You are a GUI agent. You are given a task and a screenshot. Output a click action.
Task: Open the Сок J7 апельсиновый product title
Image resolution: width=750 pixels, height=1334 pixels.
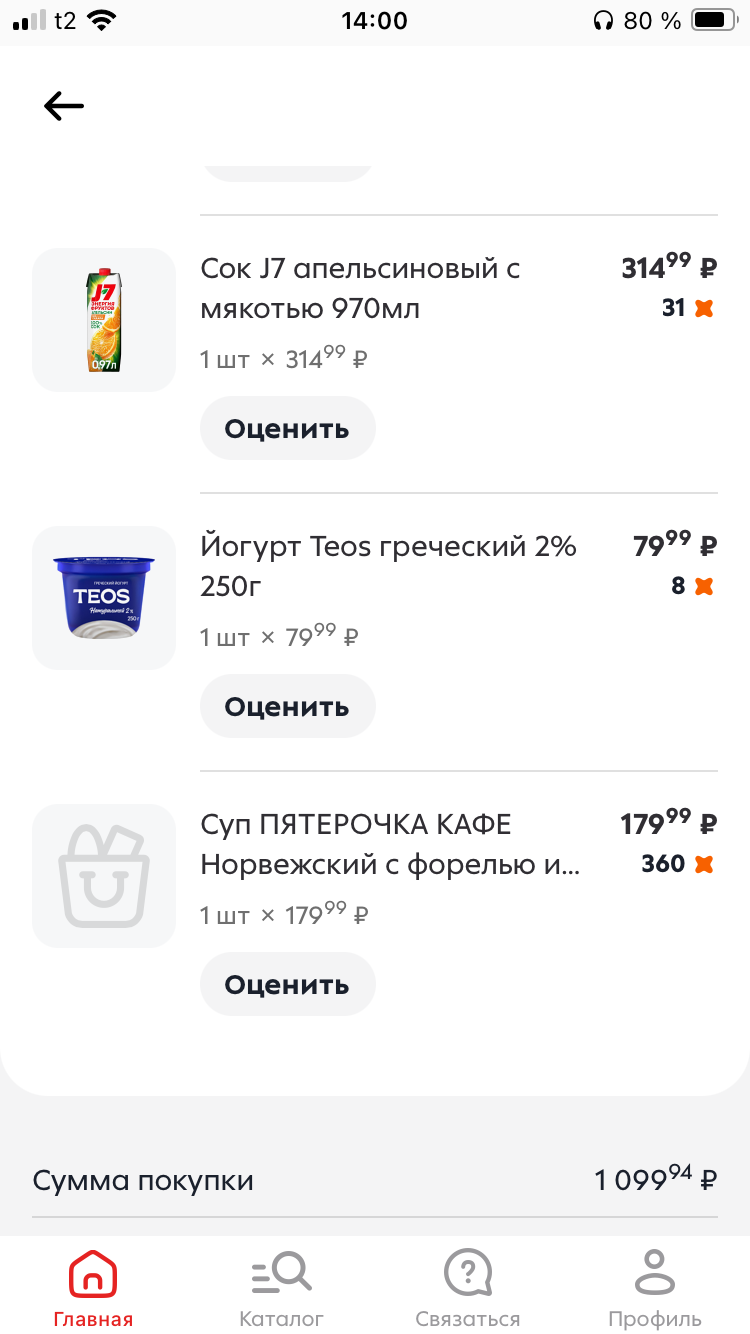[x=360, y=288]
